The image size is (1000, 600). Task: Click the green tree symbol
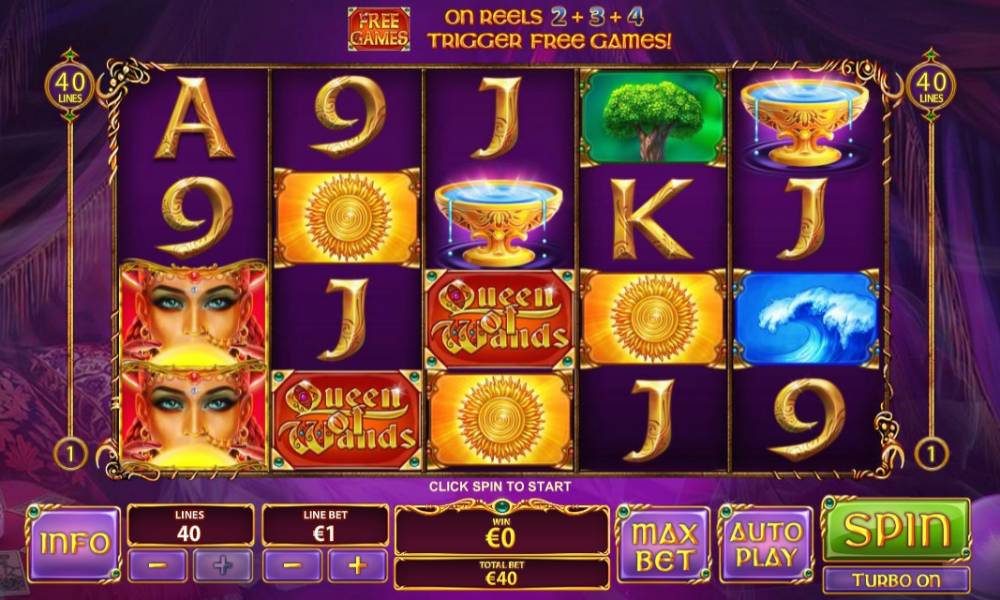point(653,118)
